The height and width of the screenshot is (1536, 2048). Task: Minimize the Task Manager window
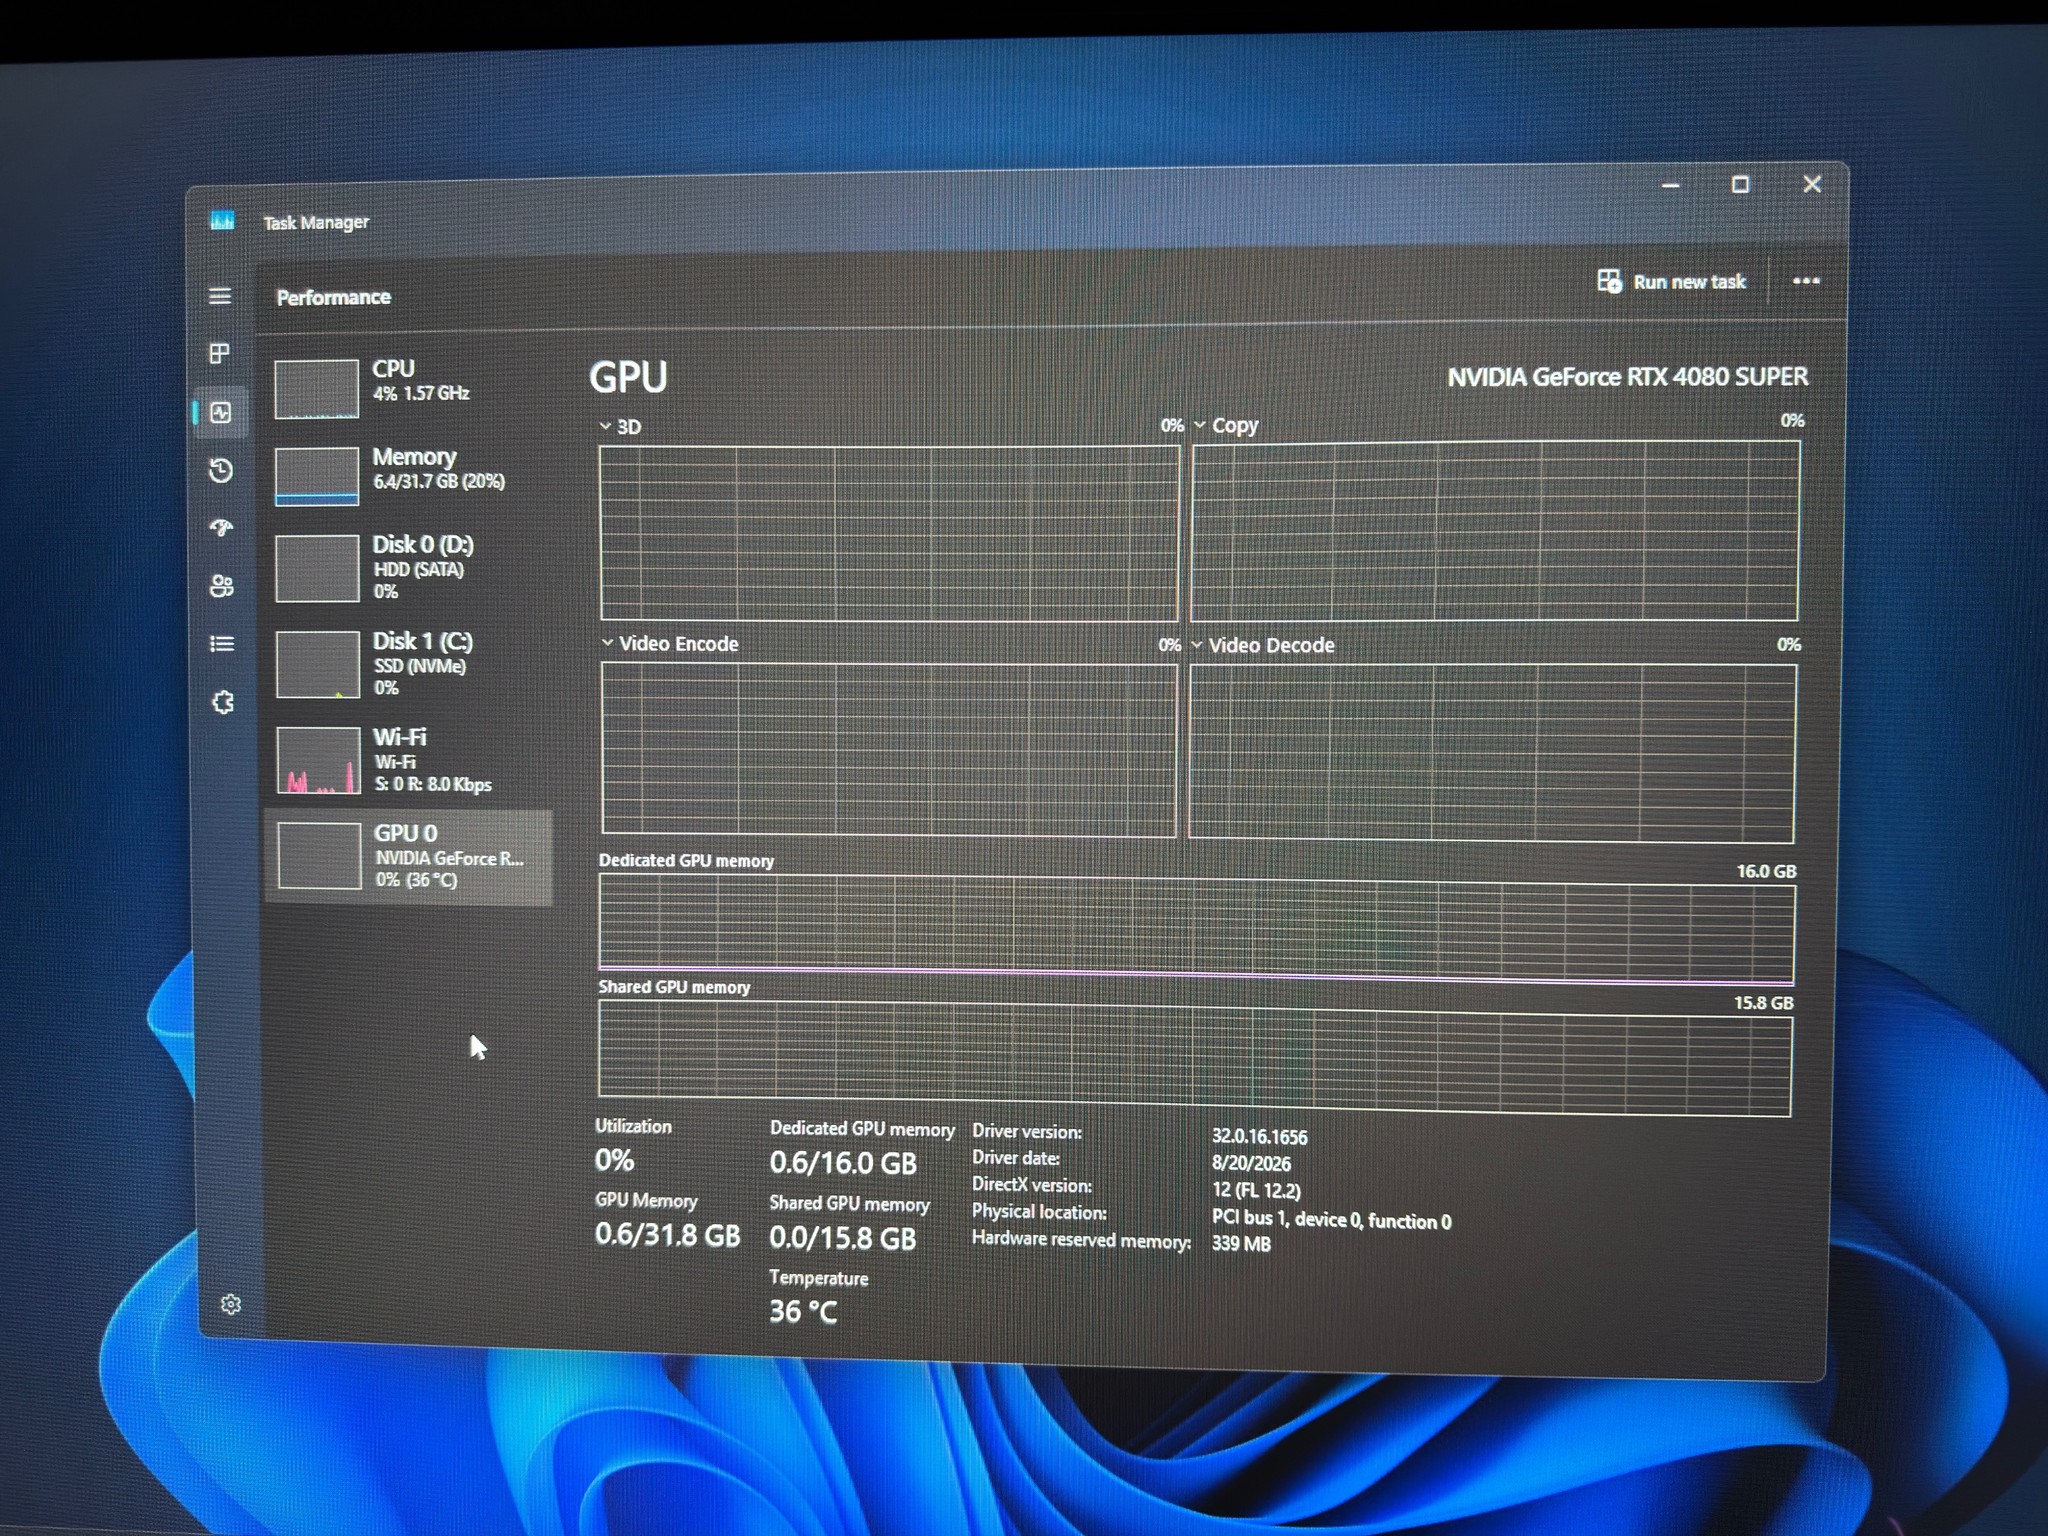click(1670, 185)
